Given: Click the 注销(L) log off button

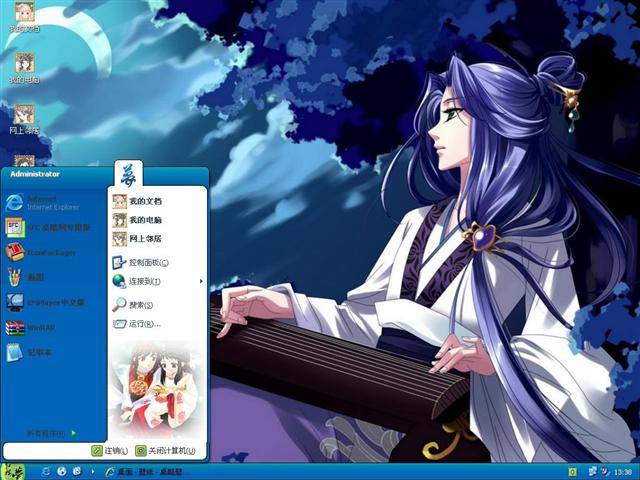Looking at the screenshot, I should [109, 451].
